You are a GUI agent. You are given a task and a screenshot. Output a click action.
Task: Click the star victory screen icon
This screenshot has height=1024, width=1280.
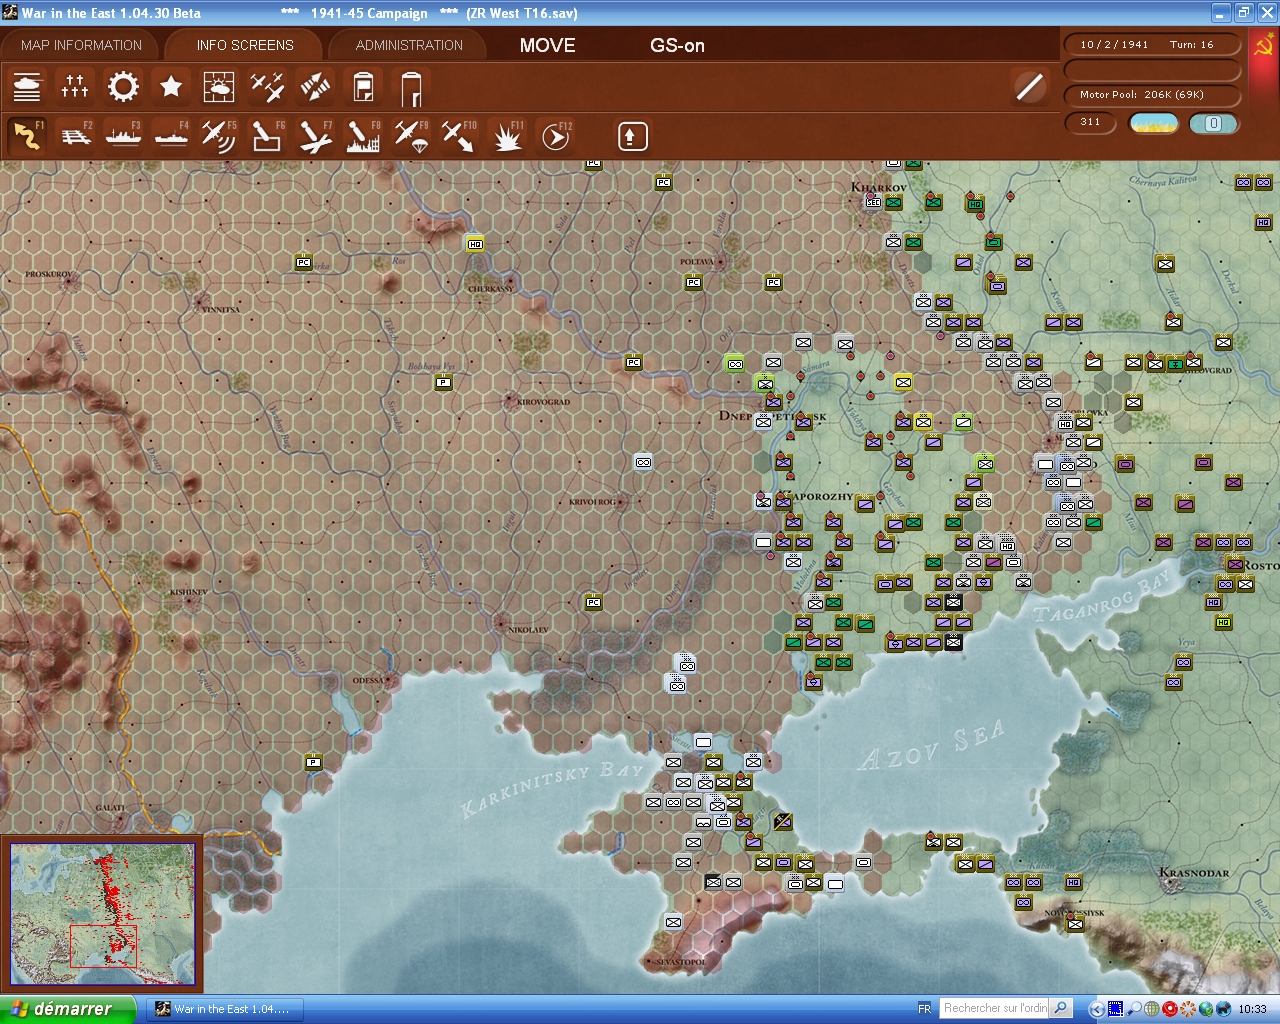(x=171, y=87)
